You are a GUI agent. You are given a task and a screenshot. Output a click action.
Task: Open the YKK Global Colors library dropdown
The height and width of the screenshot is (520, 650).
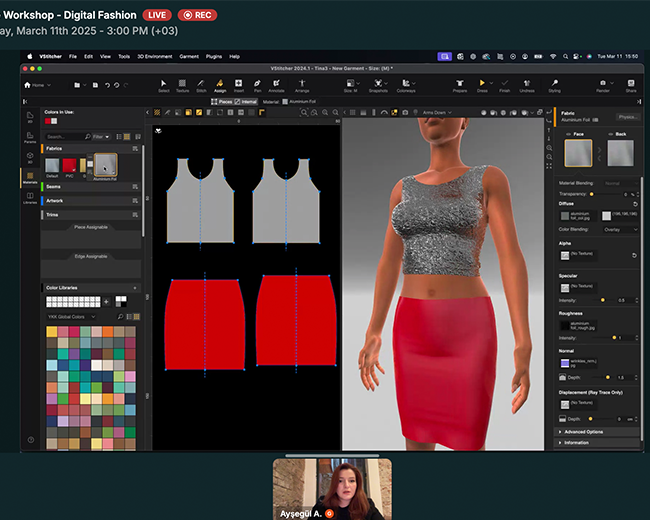click(x=73, y=316)
